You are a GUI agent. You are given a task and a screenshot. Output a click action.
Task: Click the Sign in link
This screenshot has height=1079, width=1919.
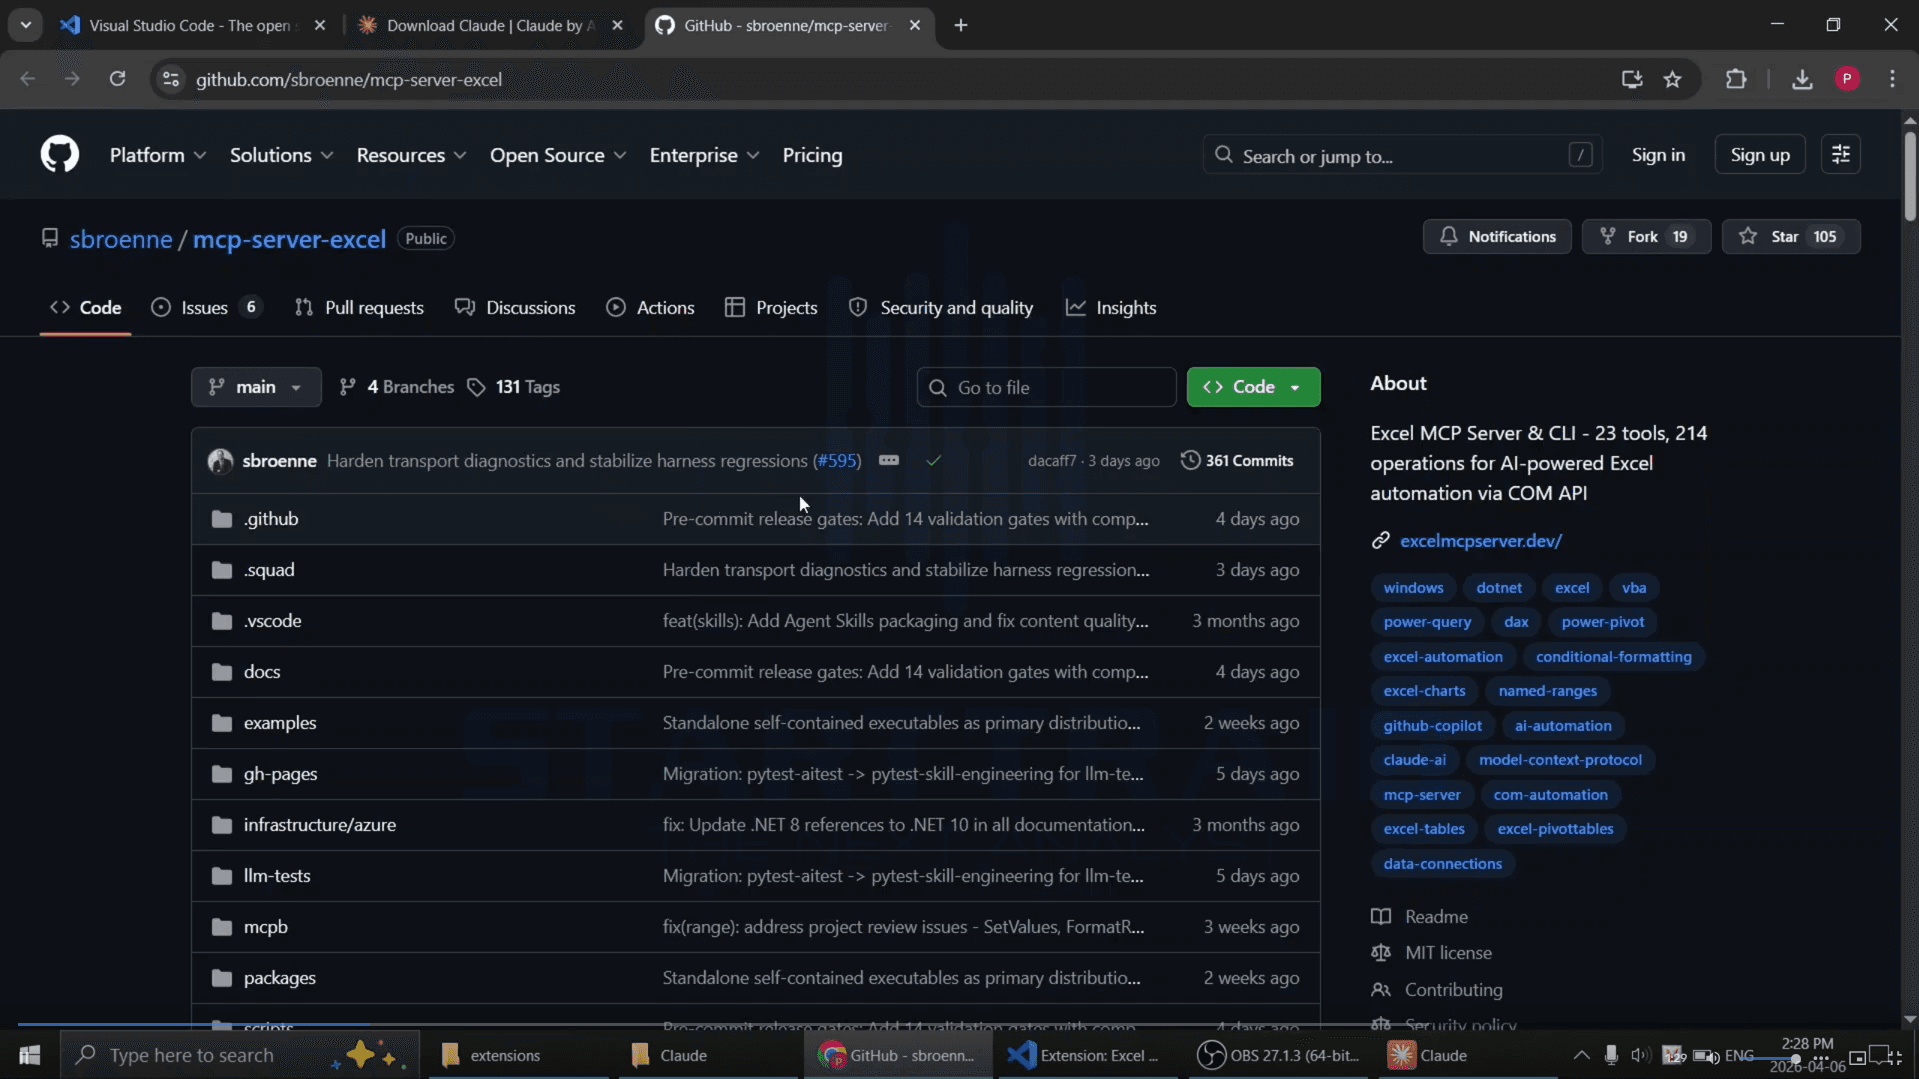[1658, 155]
